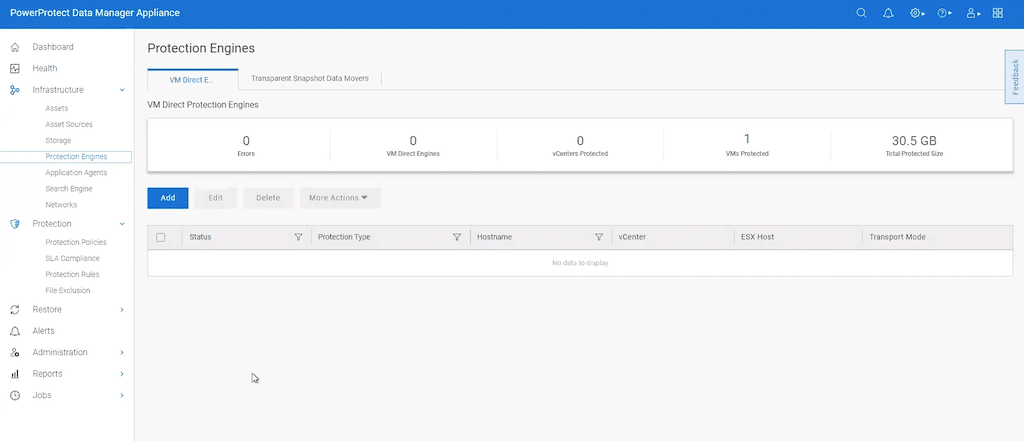Open the app launcher grid icon

(997, 13)
